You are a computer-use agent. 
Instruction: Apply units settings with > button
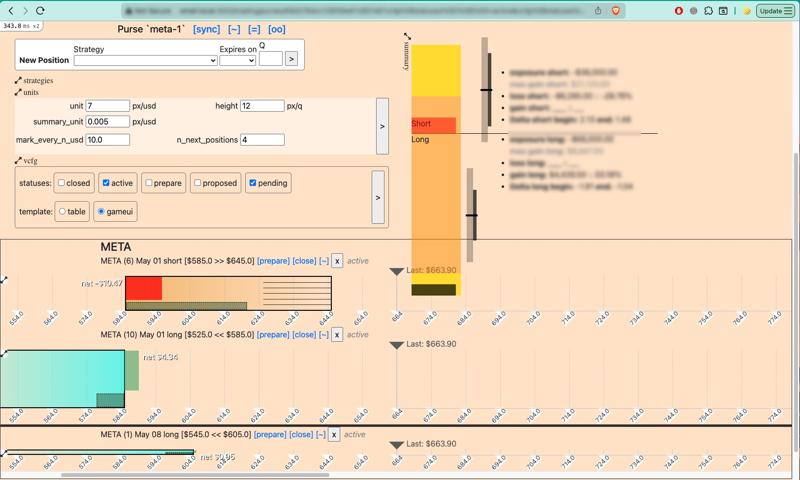pyautogui.click(x=382, y=126)
